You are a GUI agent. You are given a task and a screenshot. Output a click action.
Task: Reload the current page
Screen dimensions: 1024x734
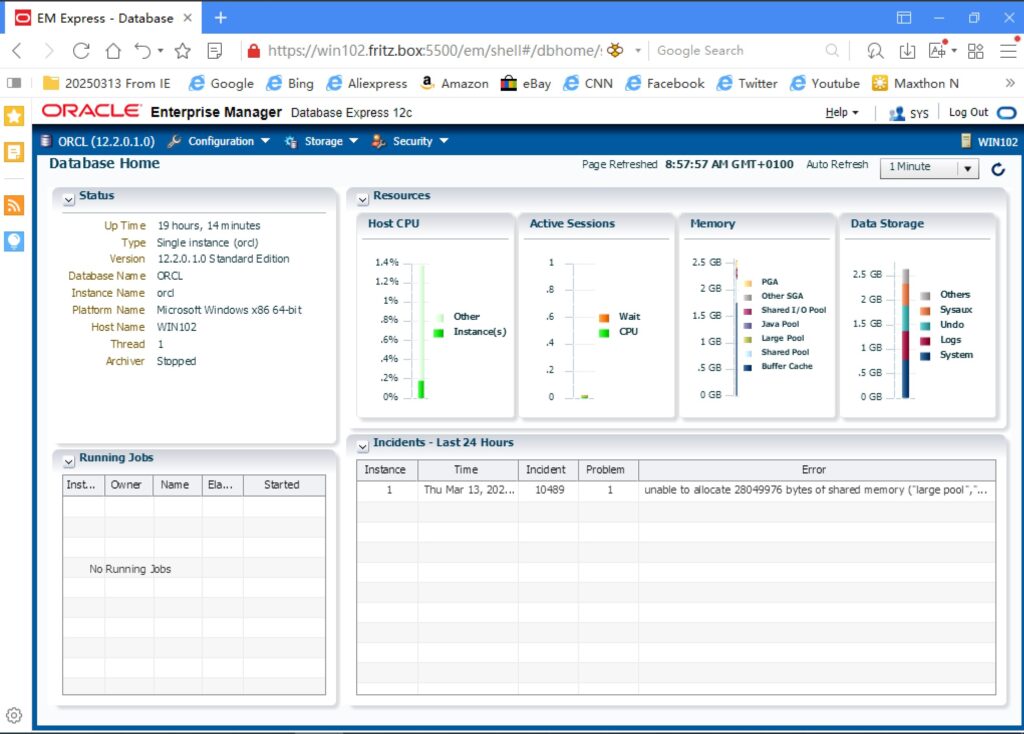click(x=81, y=50)
